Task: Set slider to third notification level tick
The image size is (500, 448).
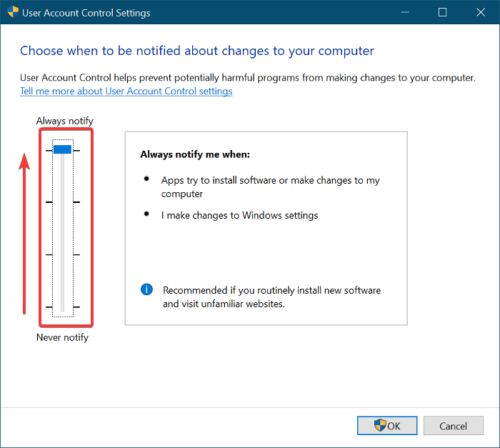Action: (x=63, y=255)
